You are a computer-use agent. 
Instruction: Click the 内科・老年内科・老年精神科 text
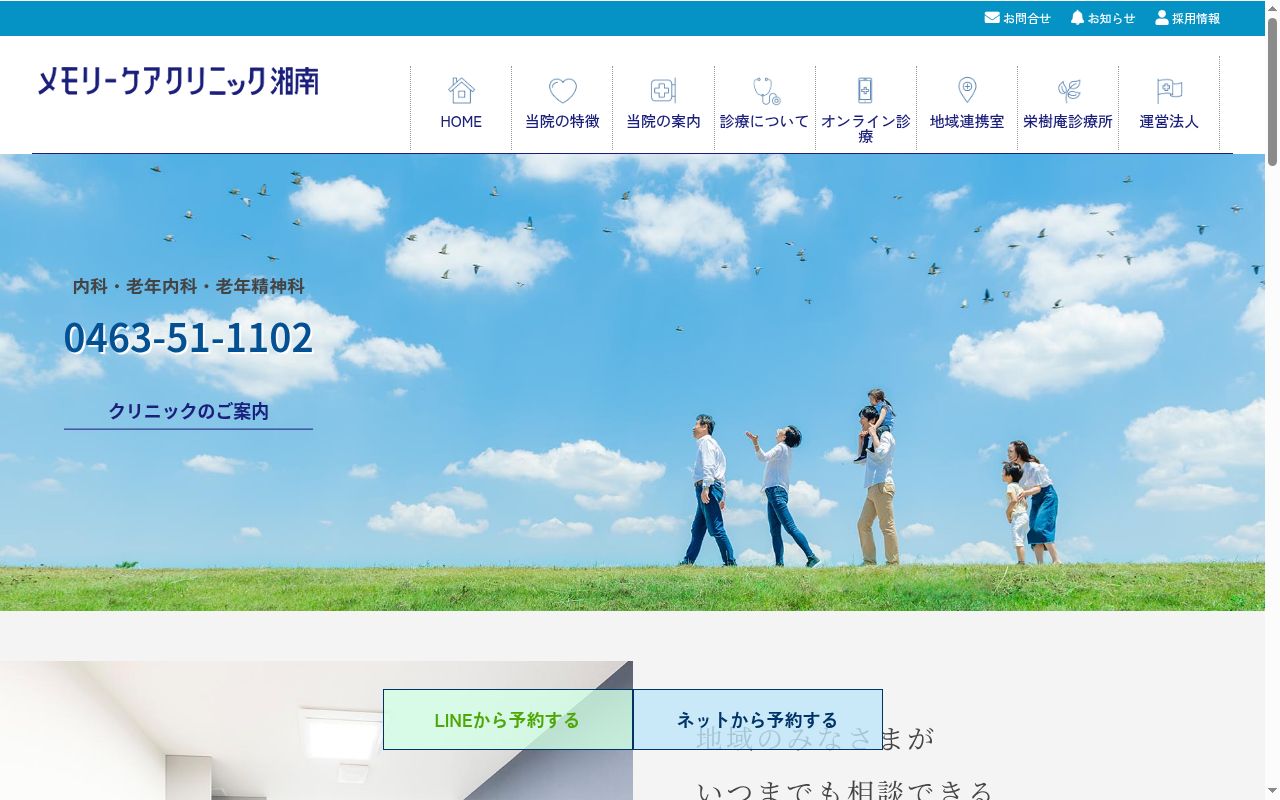pos(189,286)
